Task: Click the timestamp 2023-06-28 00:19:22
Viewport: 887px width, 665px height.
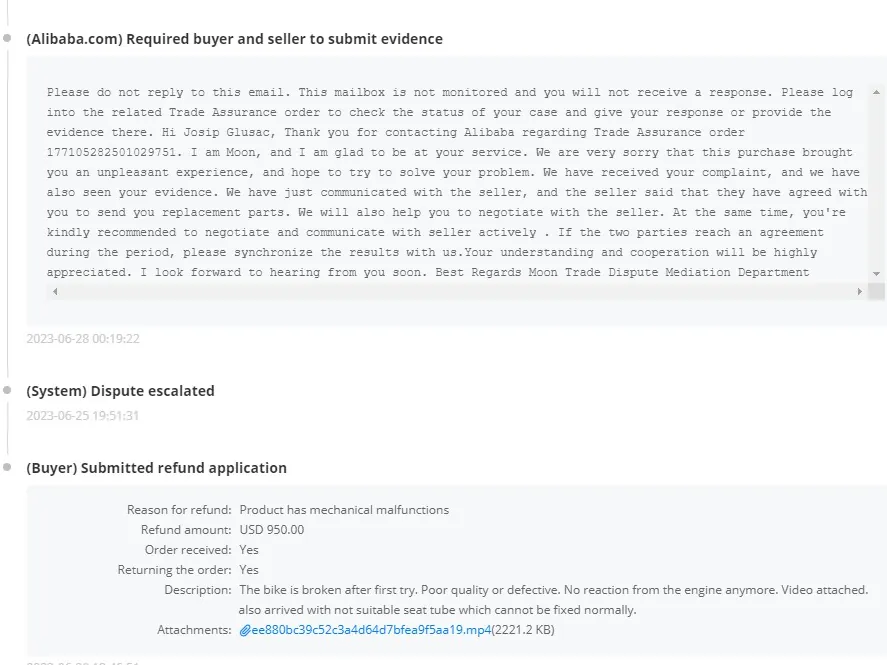Action: click(x=83, y=339)
